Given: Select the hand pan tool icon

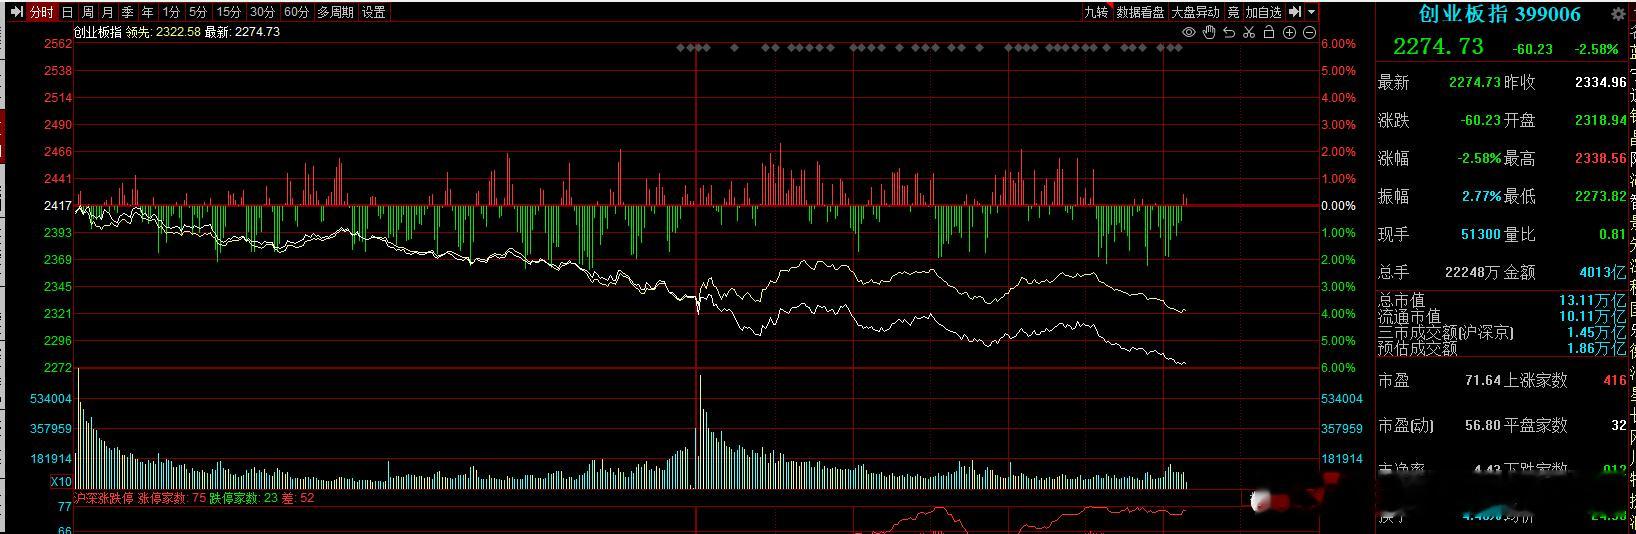Looking at the screenshot, I should coord(1209,32).
